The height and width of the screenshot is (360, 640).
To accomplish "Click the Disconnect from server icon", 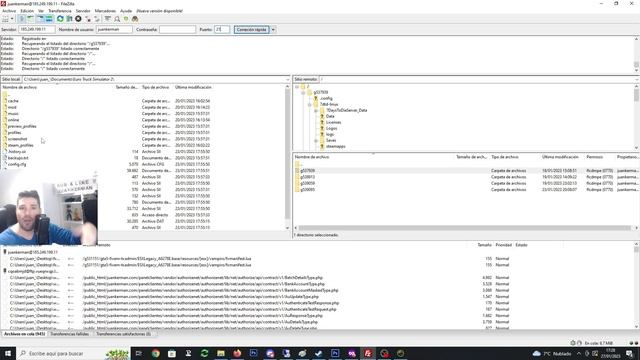I will [88, 19].
